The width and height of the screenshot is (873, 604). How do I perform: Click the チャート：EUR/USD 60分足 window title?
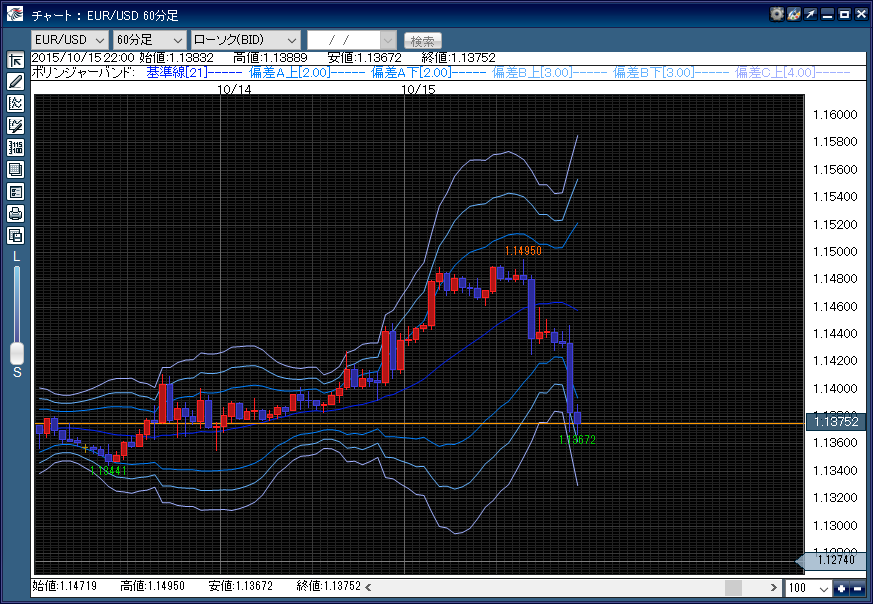pos(105,16)
